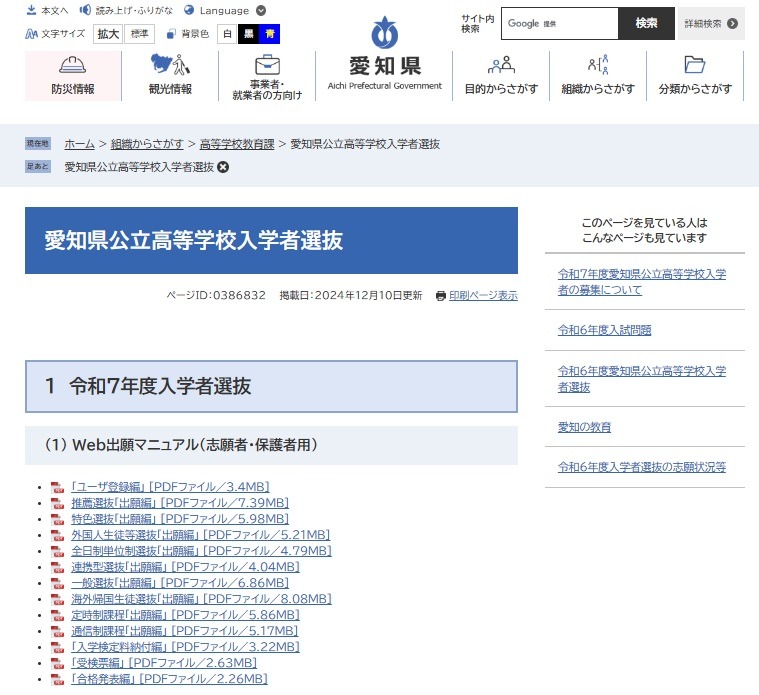Open 「合格発表編」 PDF link

(169, 679)
